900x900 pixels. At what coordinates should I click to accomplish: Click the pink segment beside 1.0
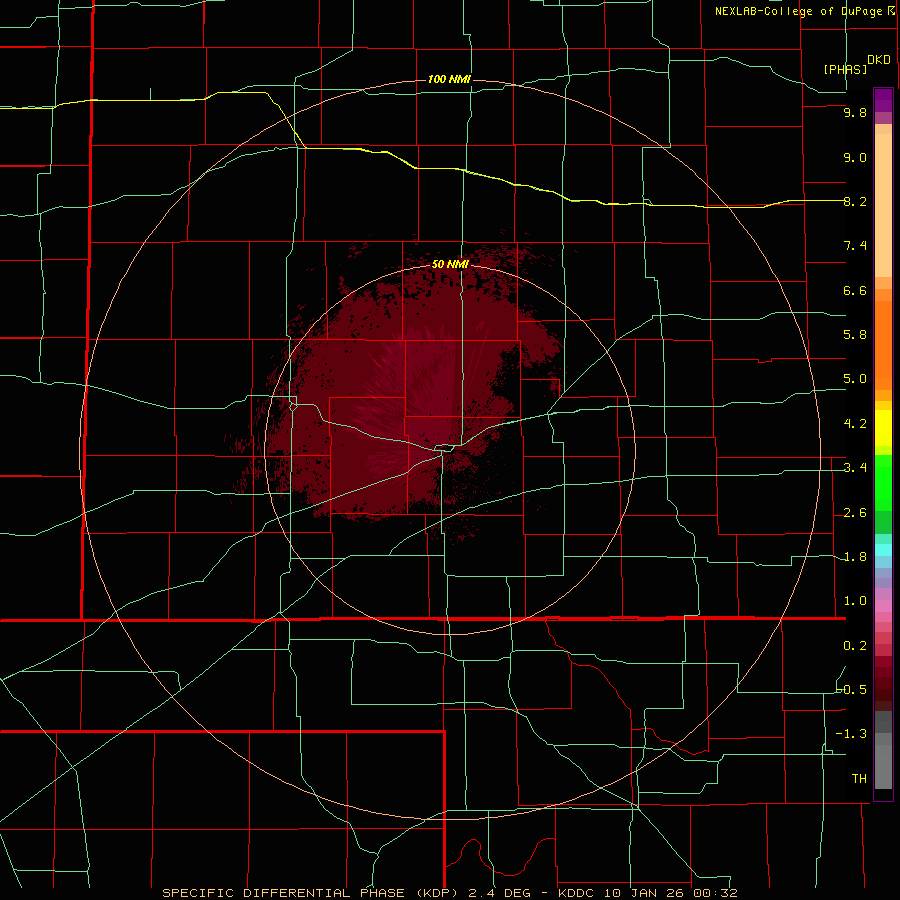coord(883,606)
